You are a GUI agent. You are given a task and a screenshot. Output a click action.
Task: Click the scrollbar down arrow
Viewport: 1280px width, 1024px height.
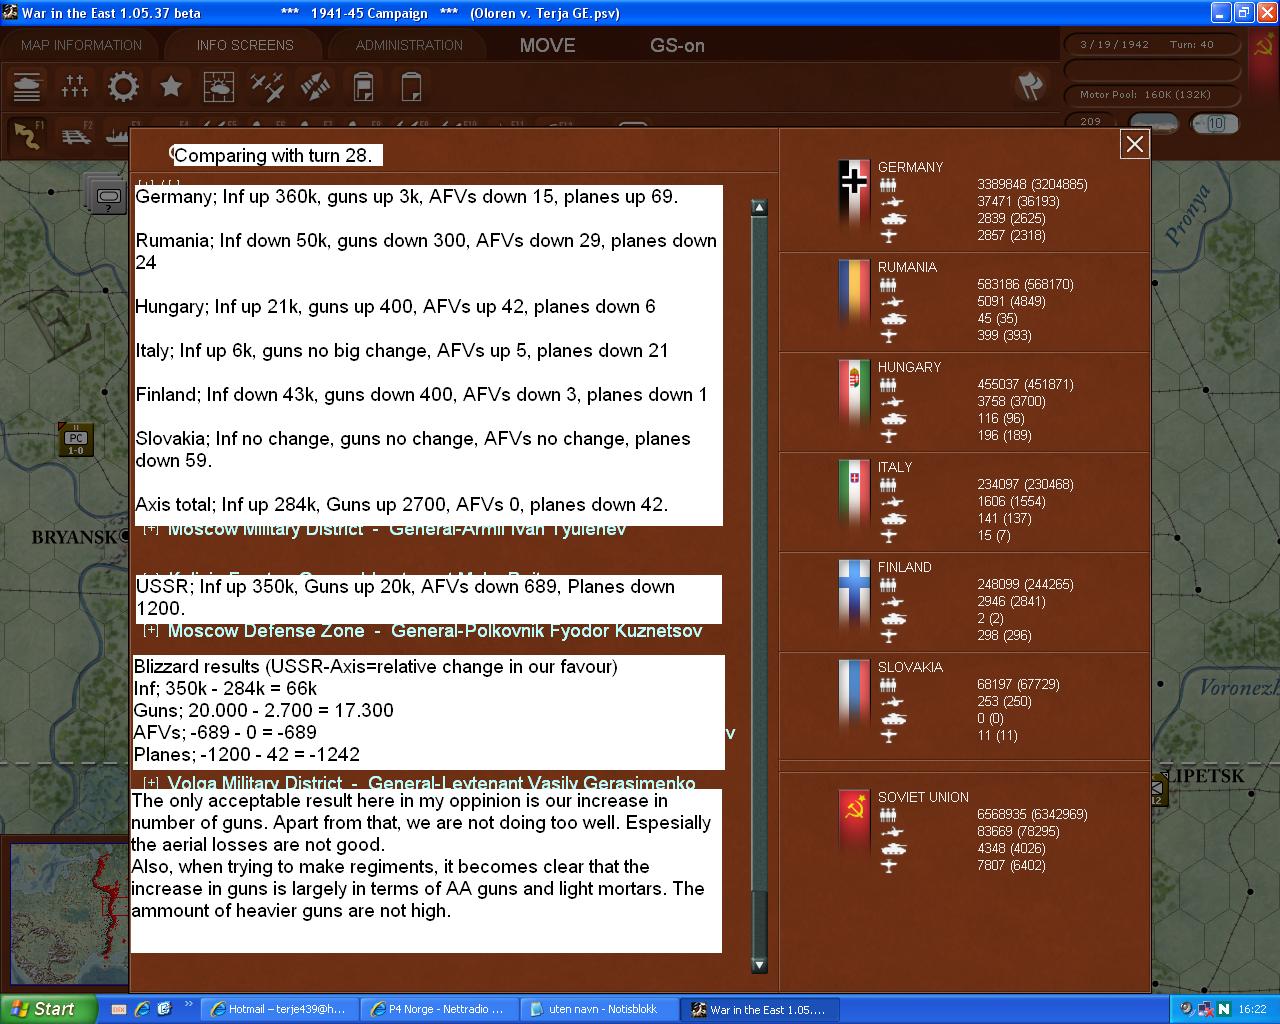pos(759,965)
